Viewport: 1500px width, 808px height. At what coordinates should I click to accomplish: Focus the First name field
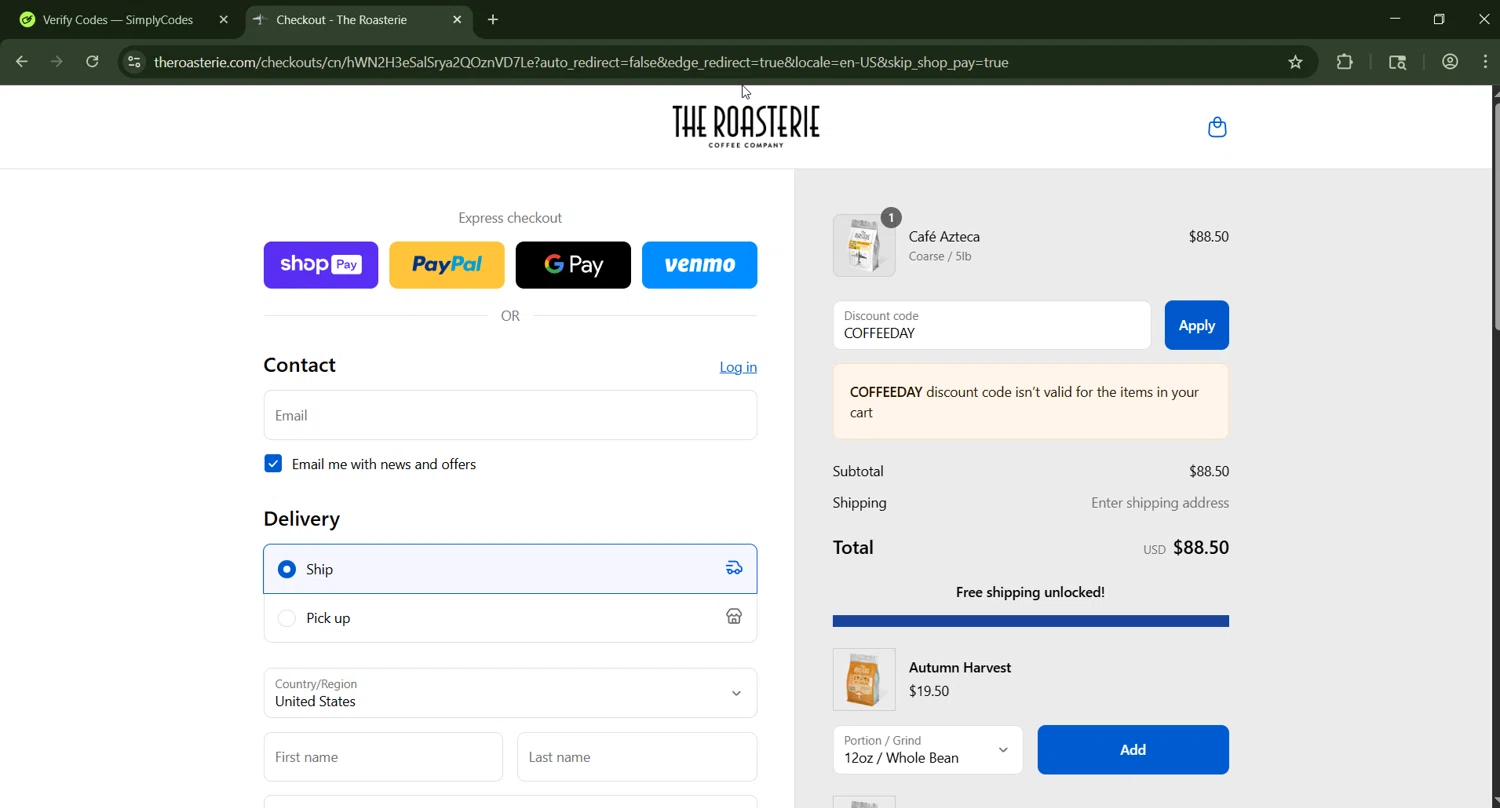[383, 757]
